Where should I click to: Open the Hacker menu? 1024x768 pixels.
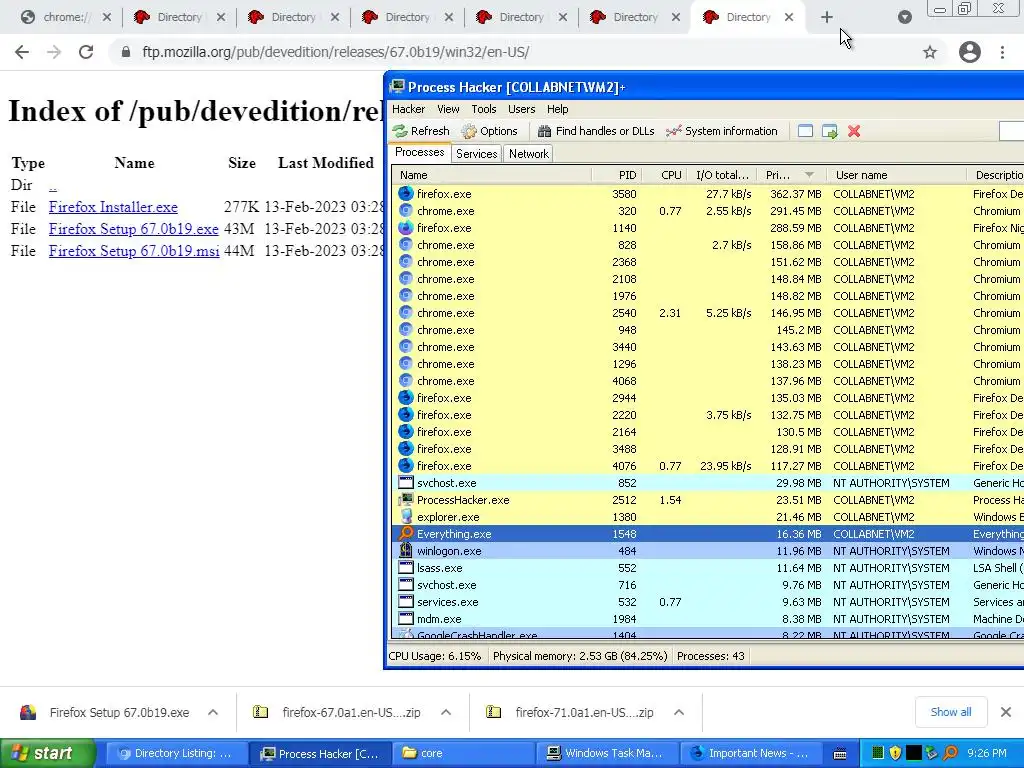click(x=408, y=109)
